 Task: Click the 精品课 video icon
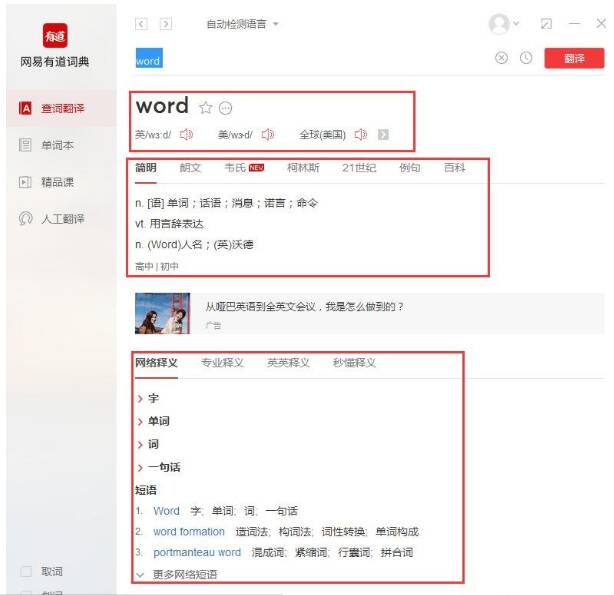click(x=25, y=182)
